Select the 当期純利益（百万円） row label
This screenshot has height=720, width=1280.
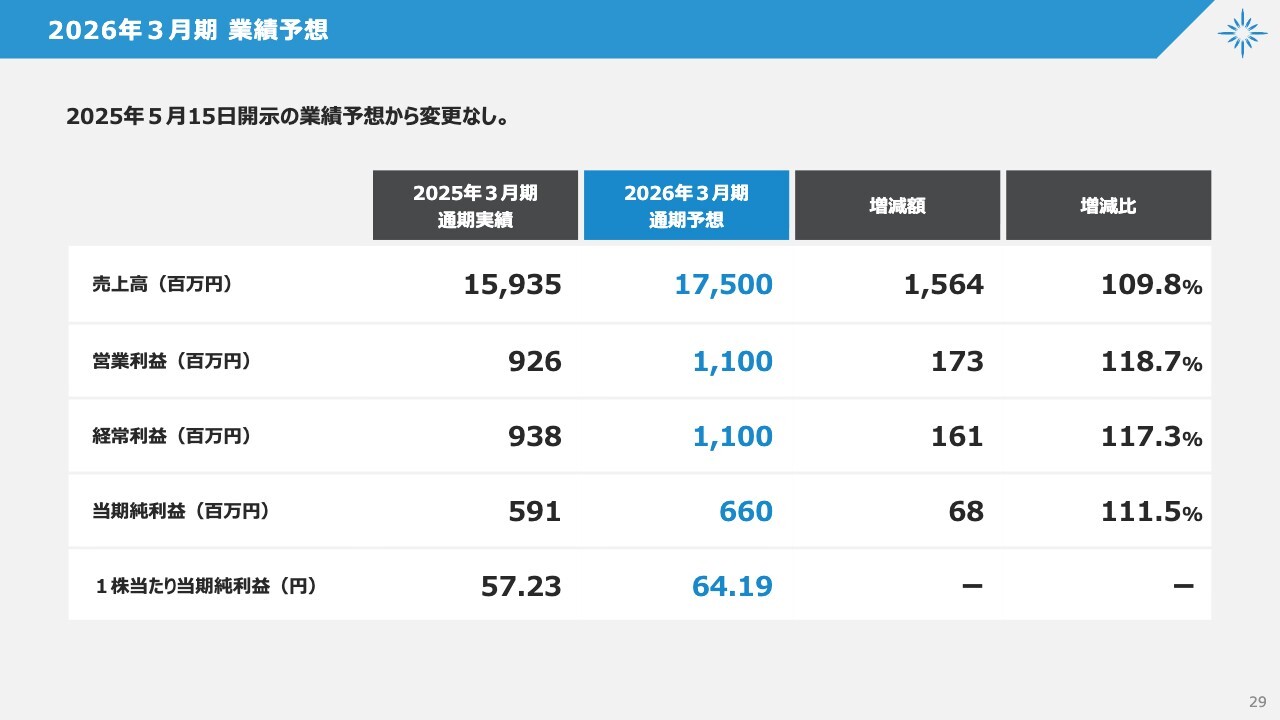180,511
